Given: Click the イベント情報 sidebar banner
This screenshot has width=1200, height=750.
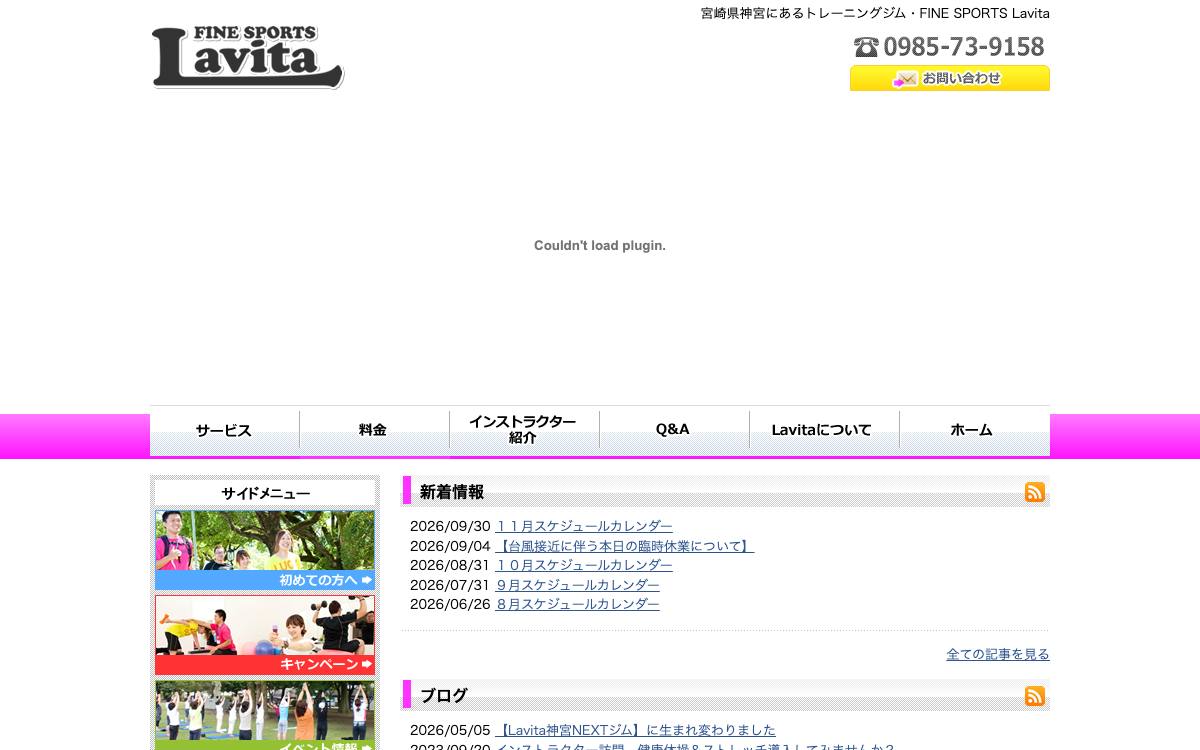Looking at the screenshot, I should pyautogui.click(x=265, y=715).
